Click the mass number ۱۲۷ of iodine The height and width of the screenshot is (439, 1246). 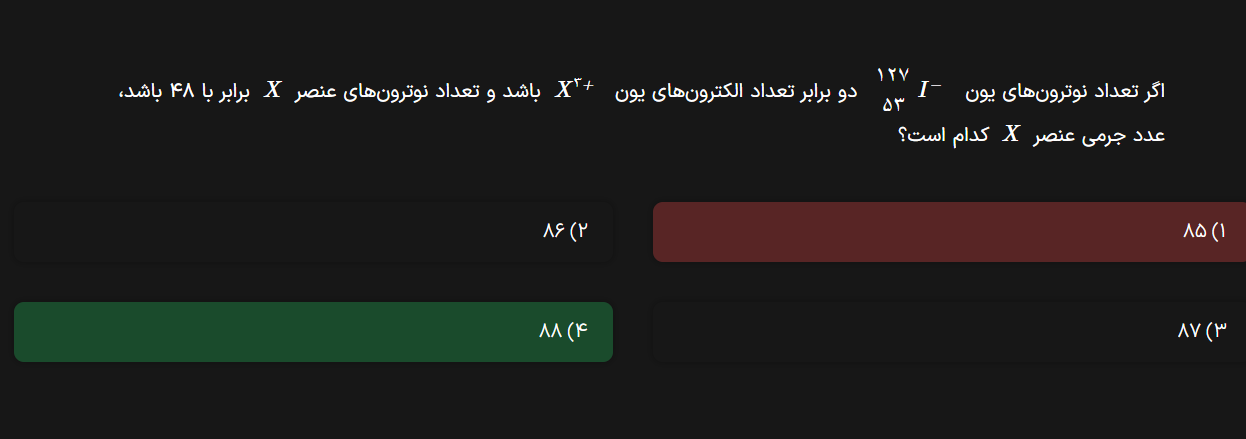(x=892, y=75)
